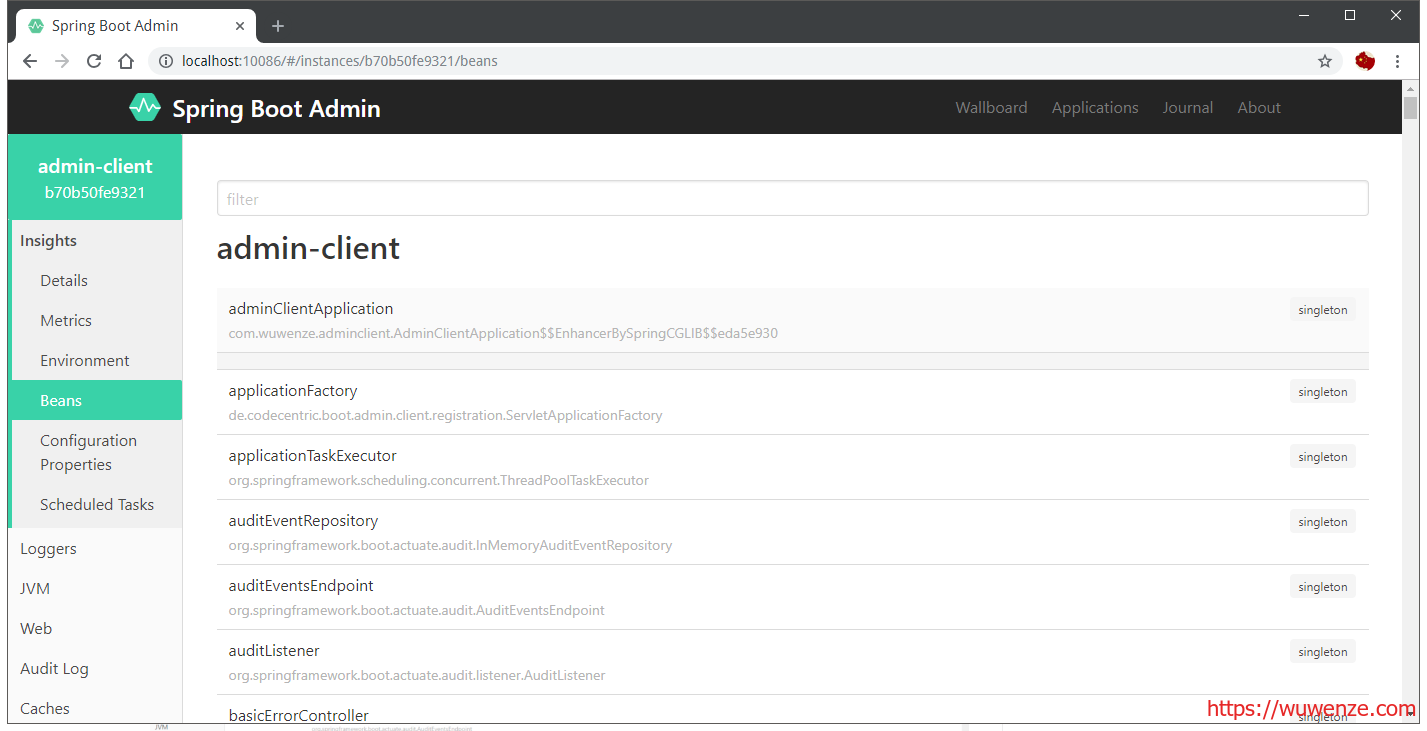Click the InMemoryAuditEventRepository class name text
This screenshot has height=731, width=1427.
point(450,545)
